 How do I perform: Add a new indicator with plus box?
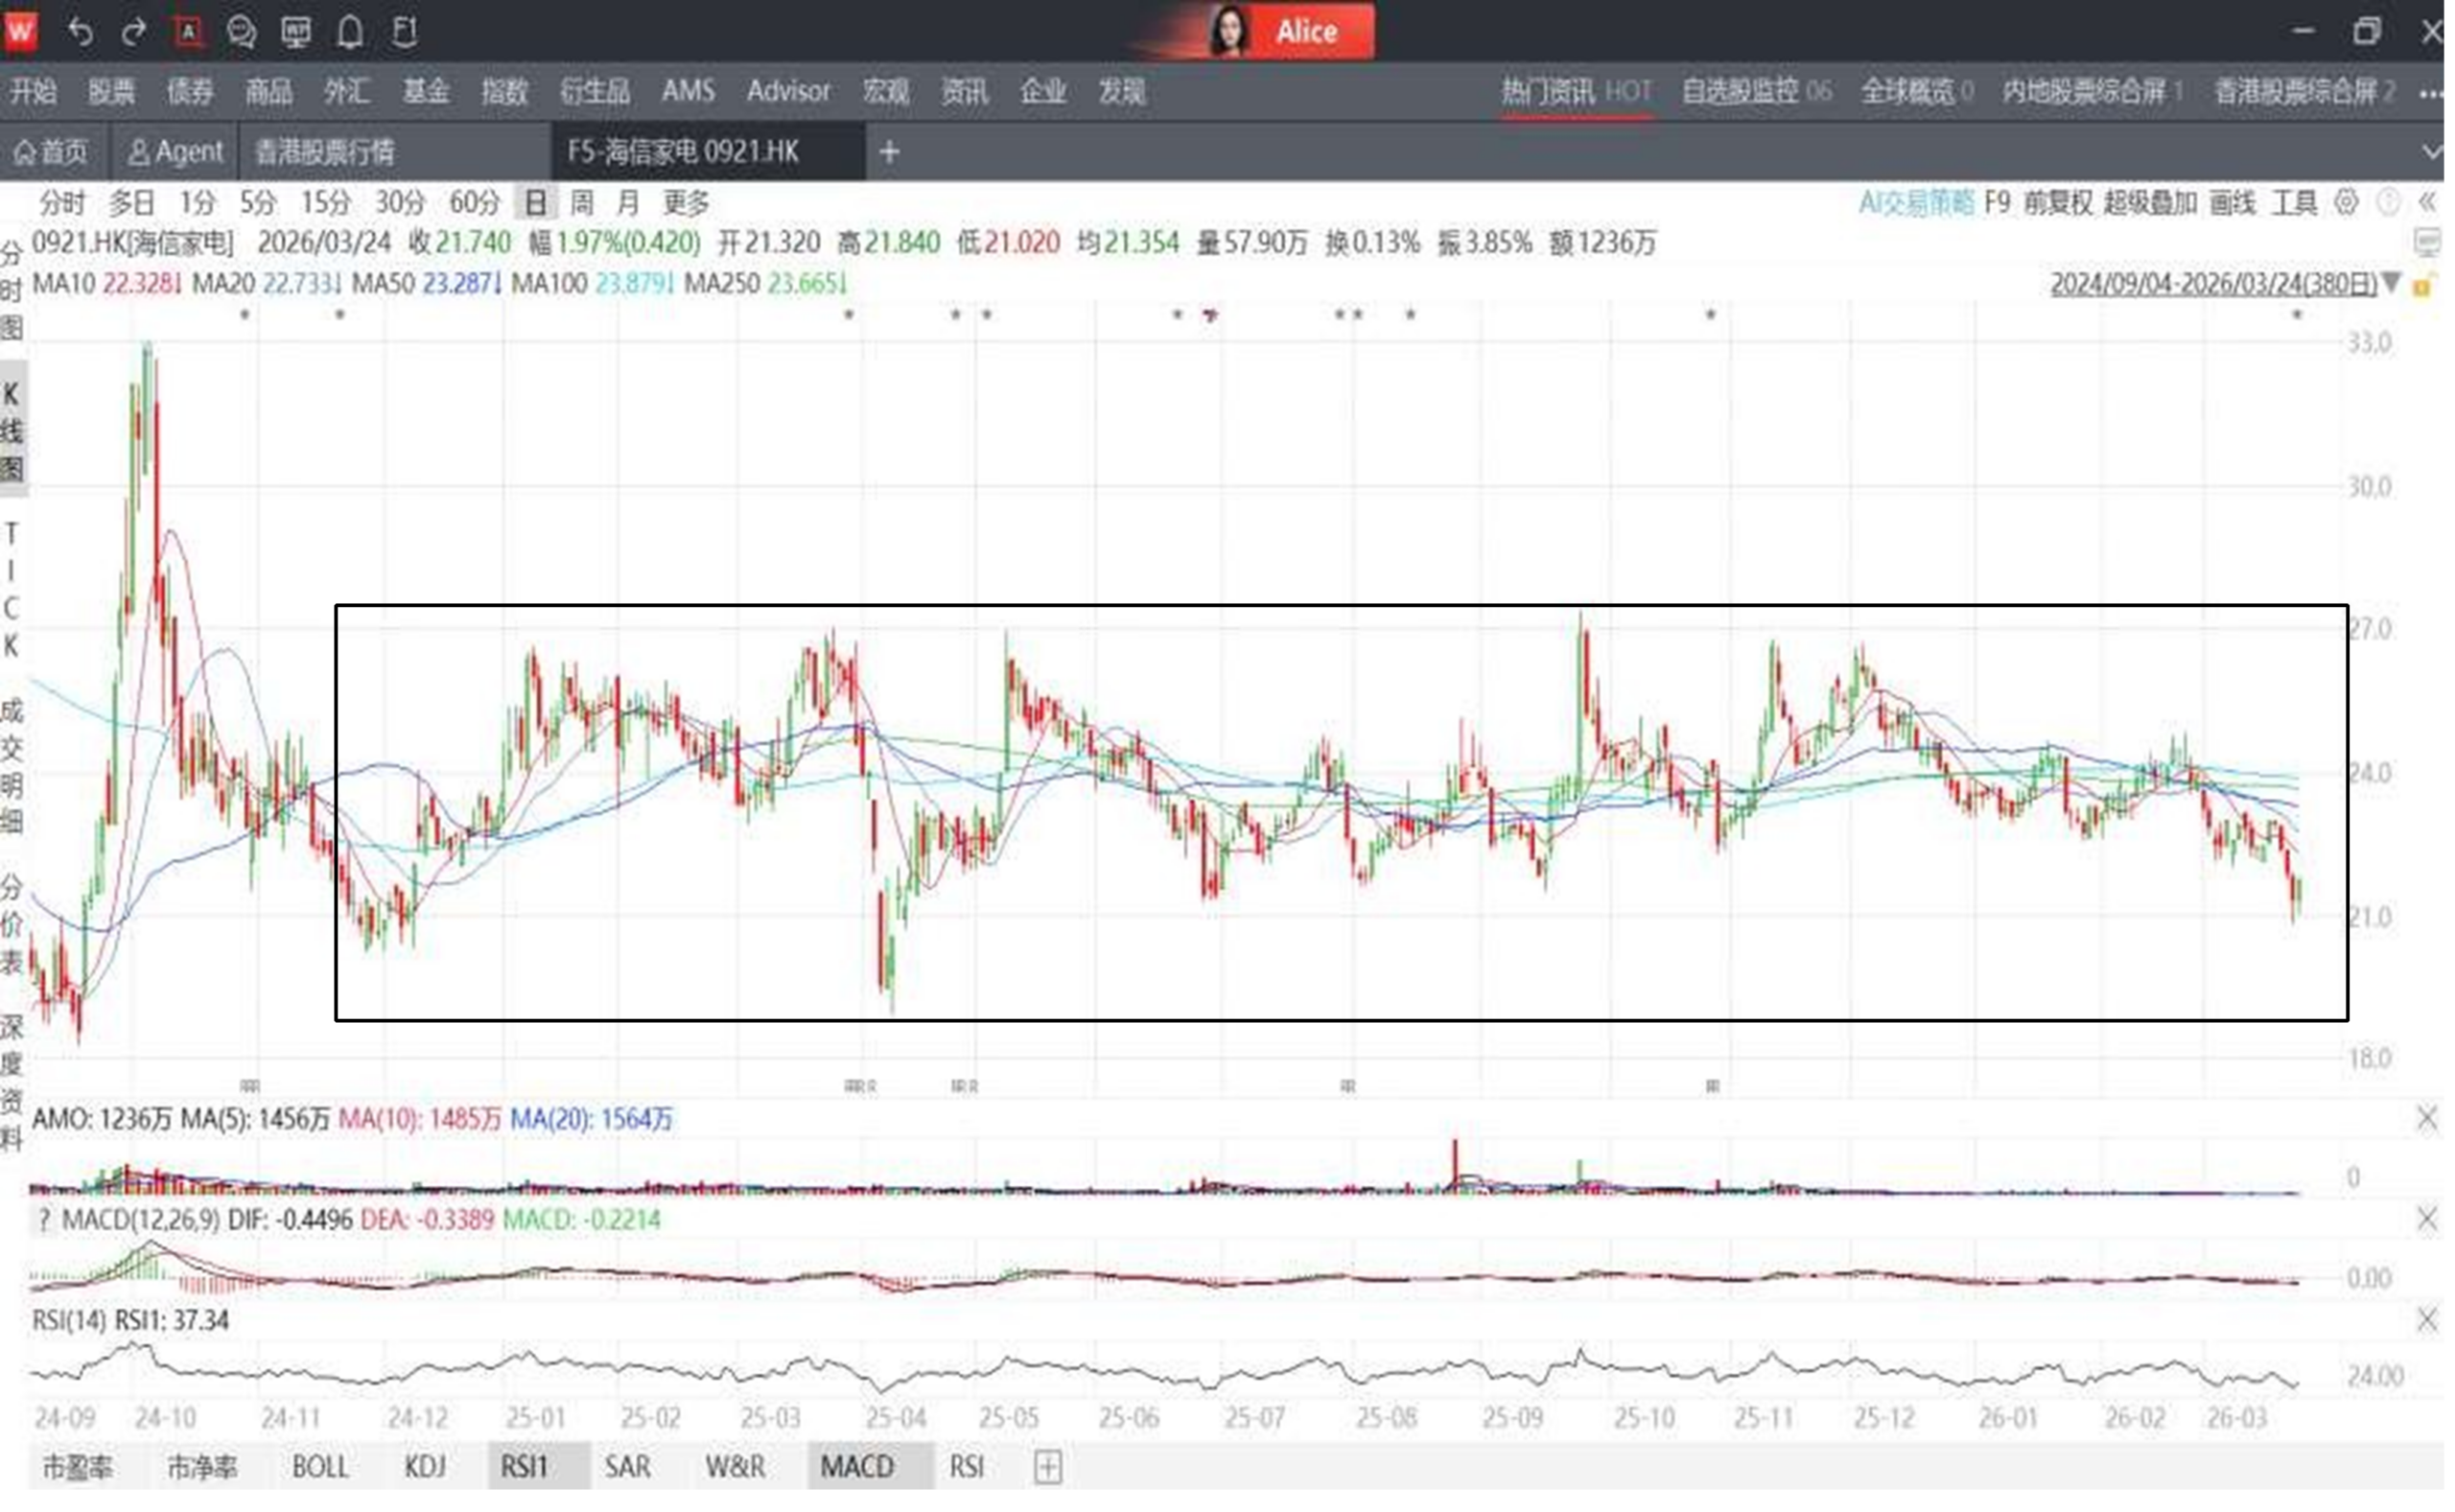coord(1047,1467)
